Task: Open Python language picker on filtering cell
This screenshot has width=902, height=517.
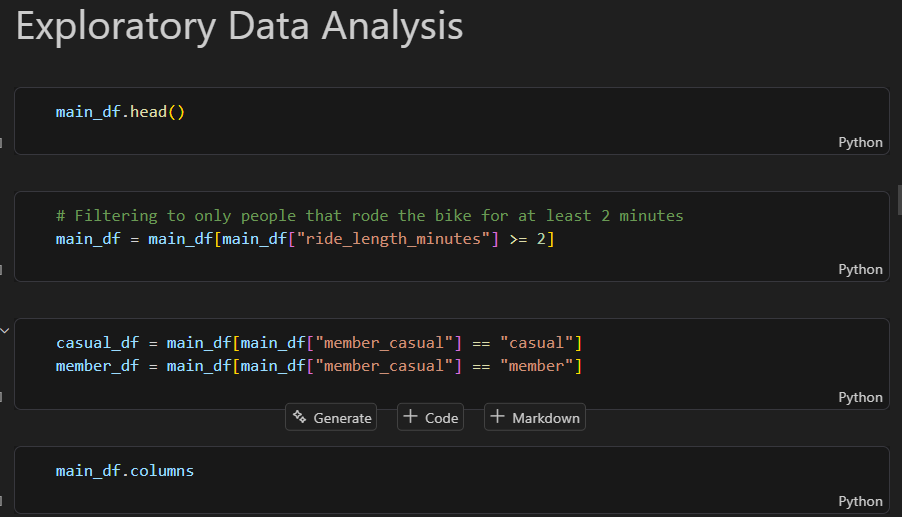Action: 860,270
